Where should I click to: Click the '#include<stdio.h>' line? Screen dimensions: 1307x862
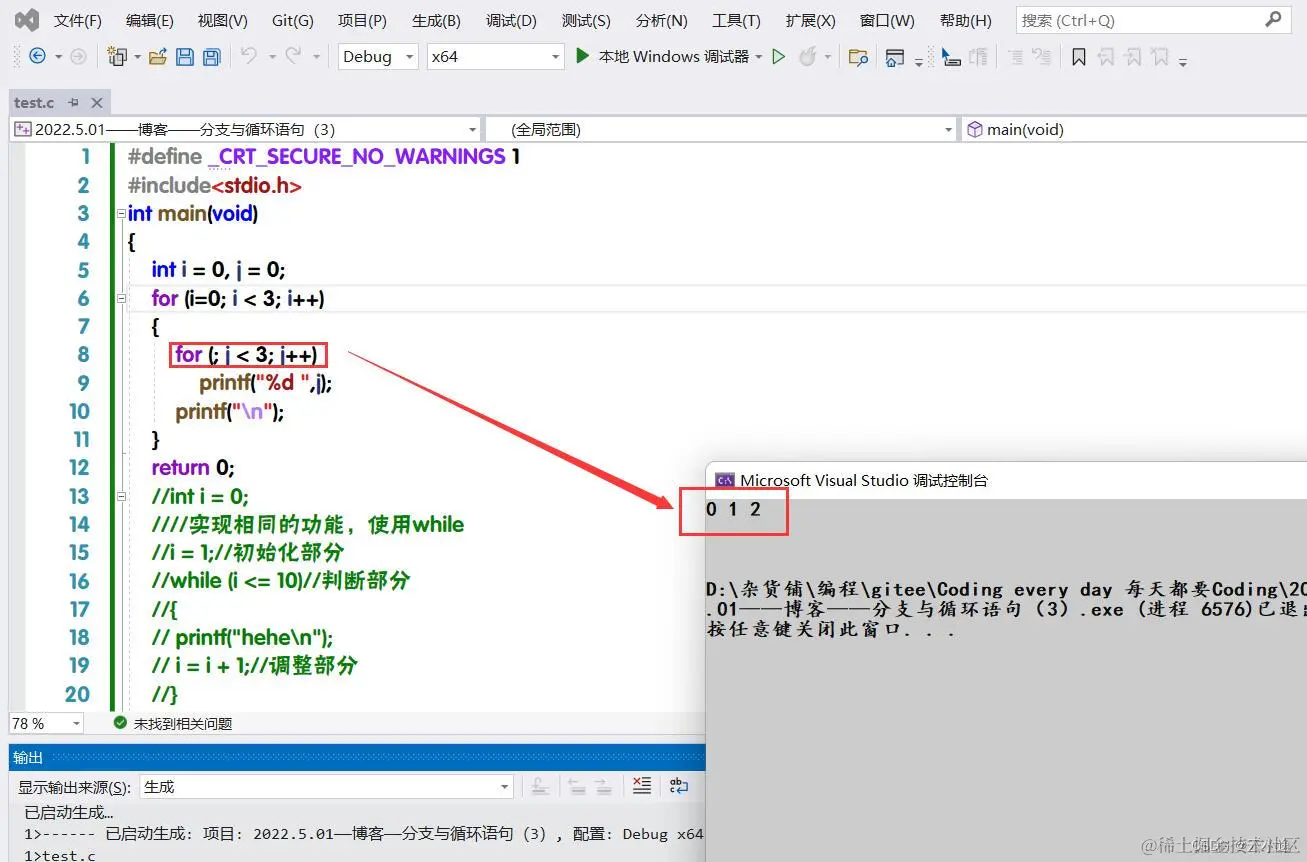click(x=215, y=185)
